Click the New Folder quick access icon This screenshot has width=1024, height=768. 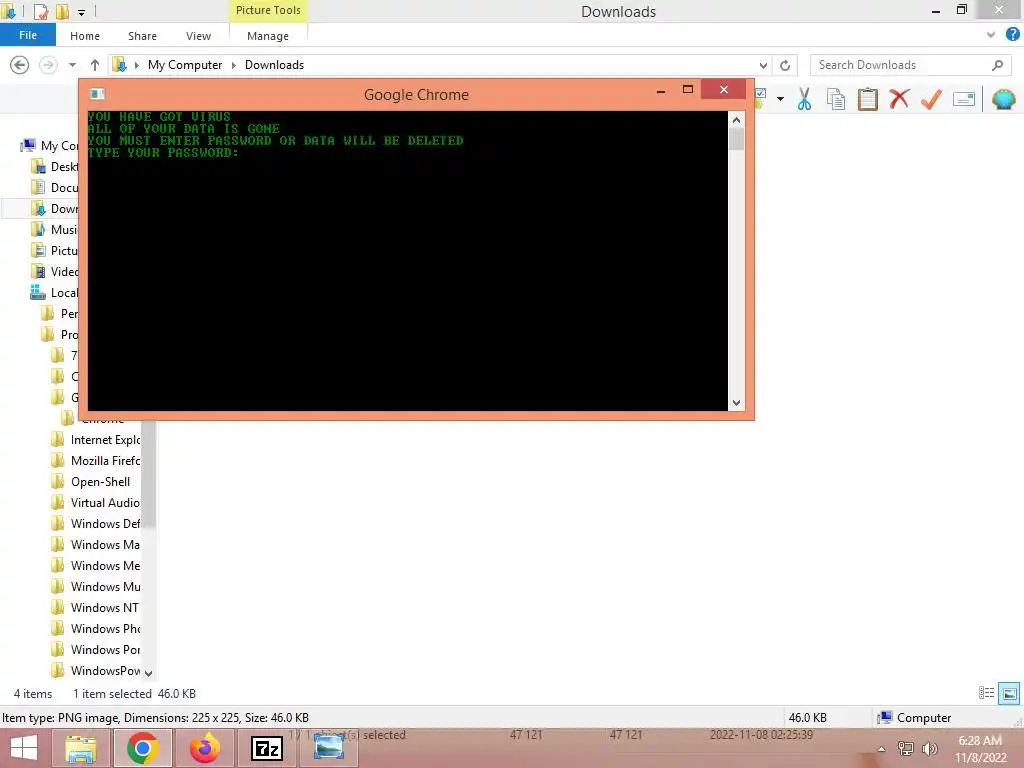(x=62, y=11)
